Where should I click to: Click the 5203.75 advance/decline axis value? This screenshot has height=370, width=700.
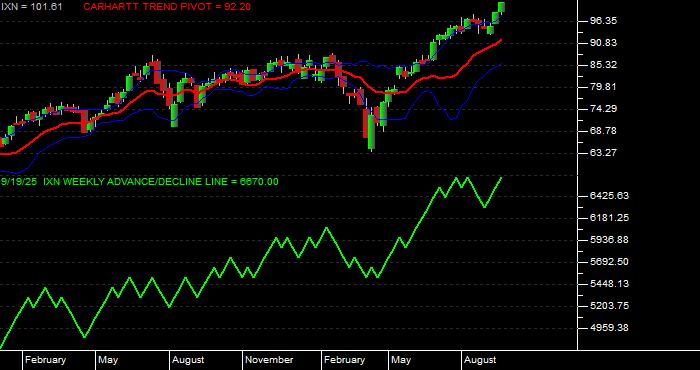click(x=608, y=306)
